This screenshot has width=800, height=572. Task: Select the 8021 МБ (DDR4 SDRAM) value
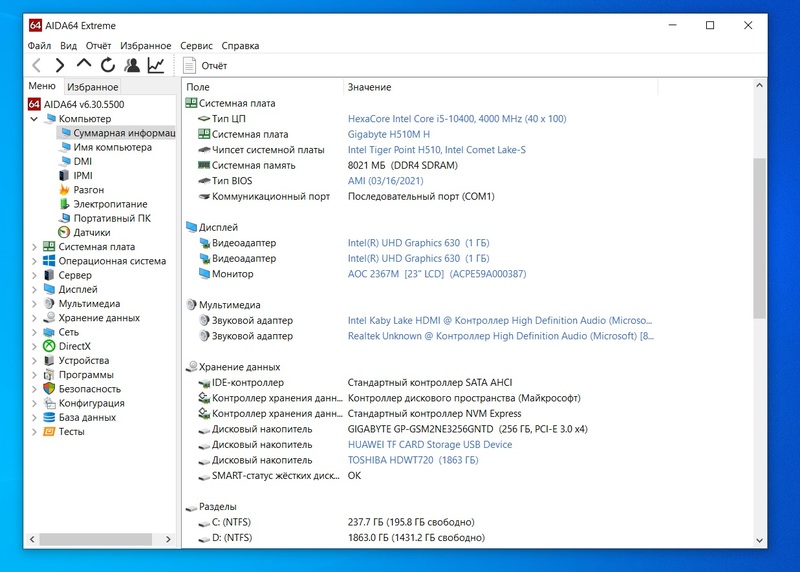point(403,165)
